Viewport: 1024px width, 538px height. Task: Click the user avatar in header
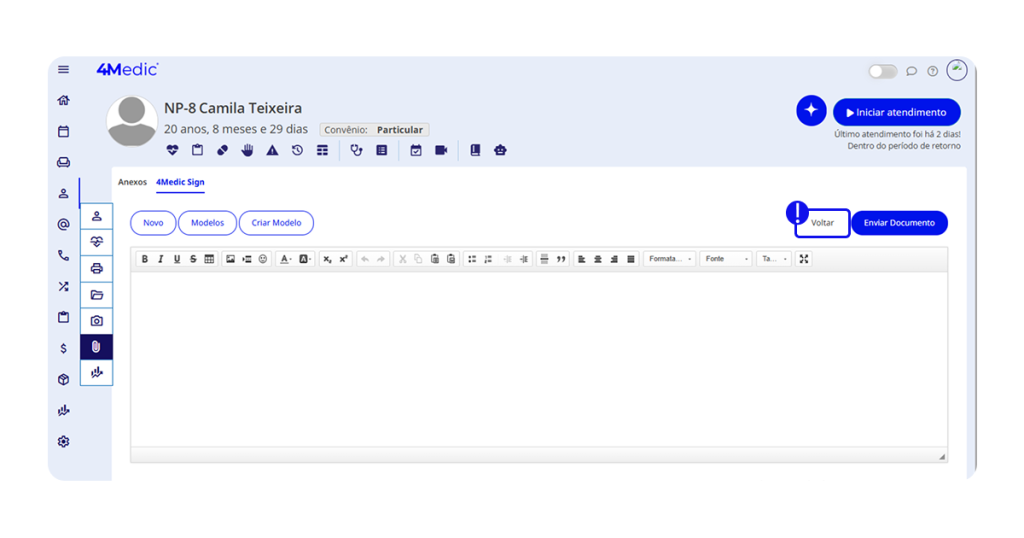[x=957, y=70]
